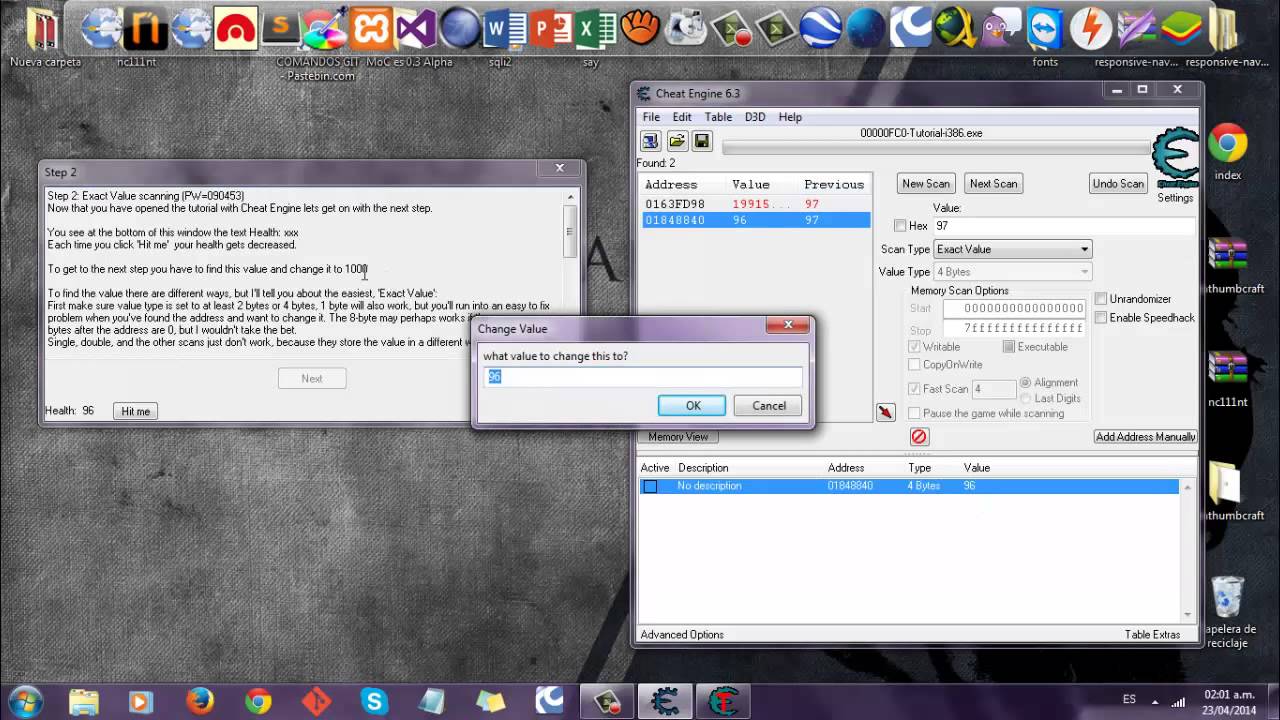
Task: Click the New Scan button
Action: point(926,183)
